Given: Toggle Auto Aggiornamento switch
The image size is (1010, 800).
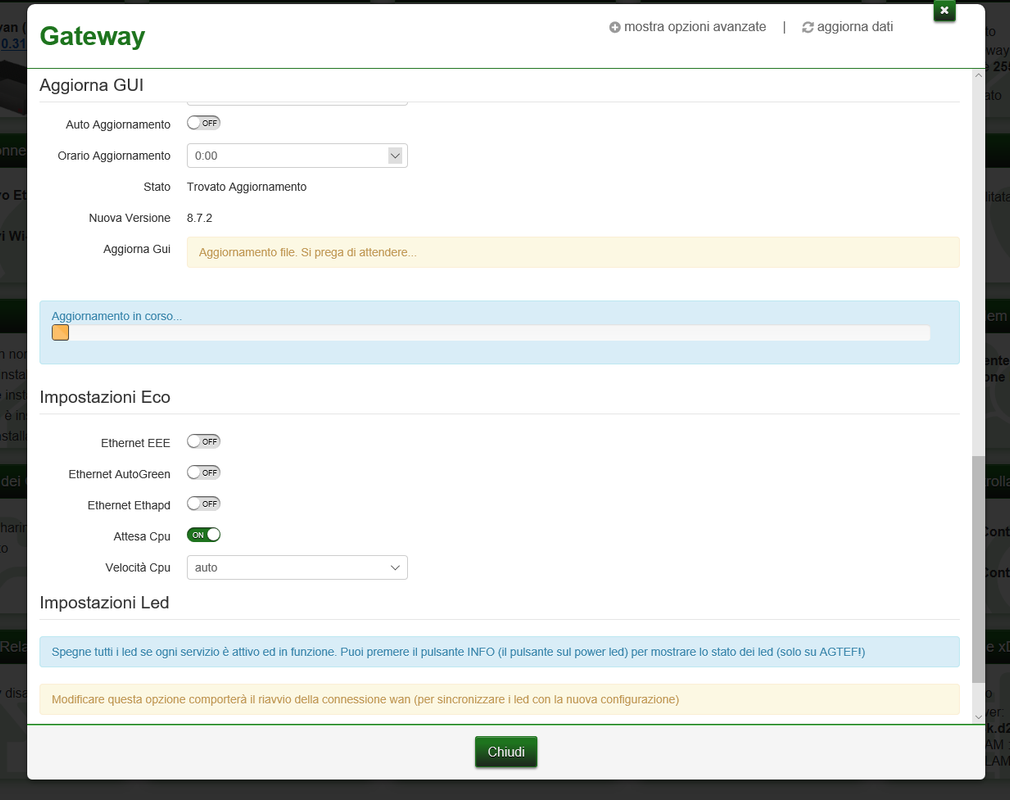Looking at the screenshot, I should coord(204,123).
